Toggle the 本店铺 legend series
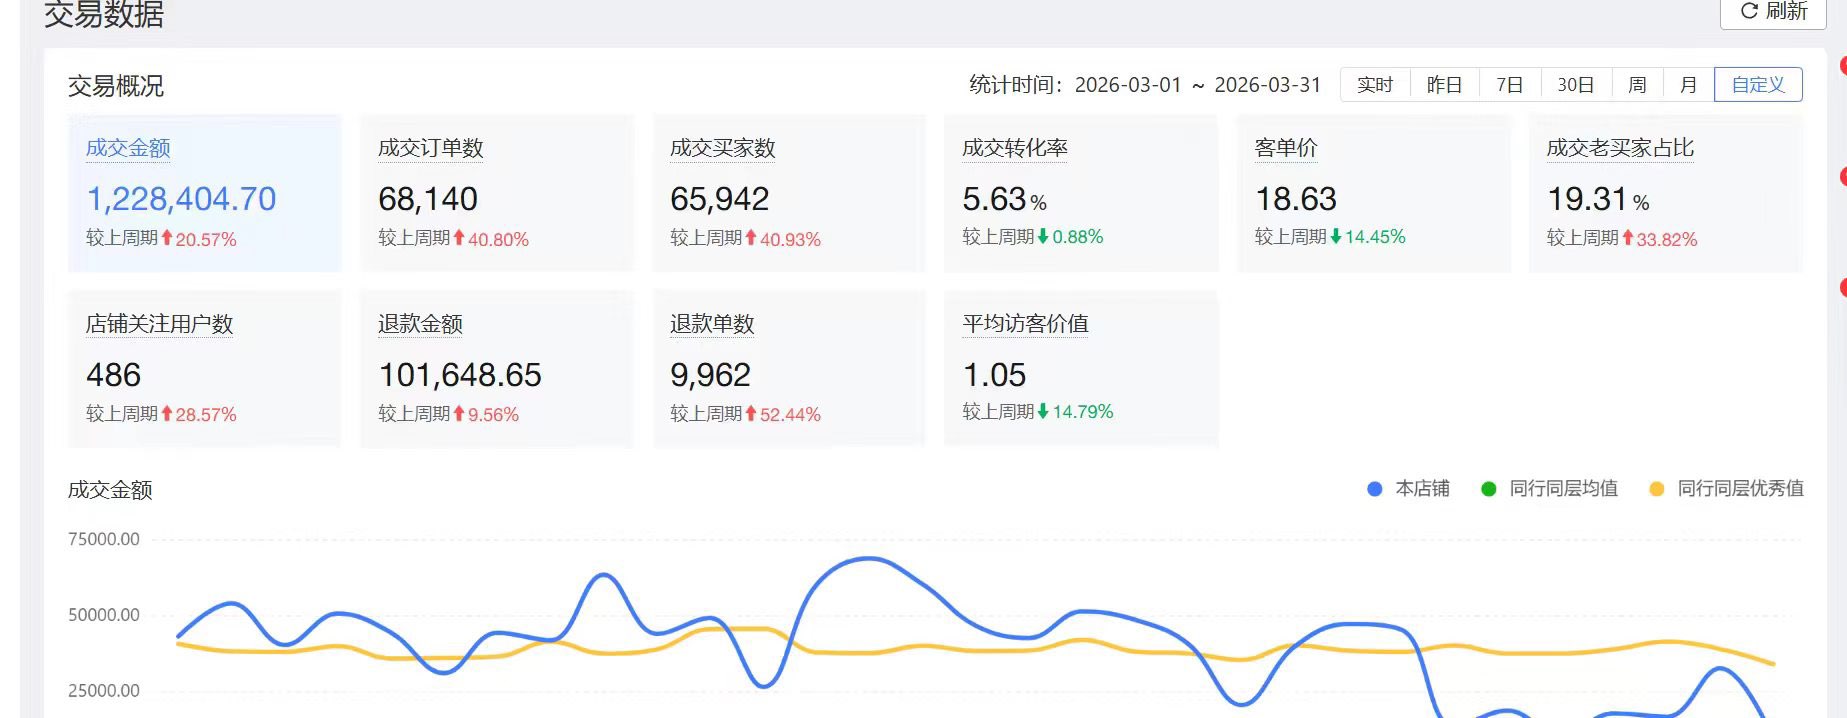The height and width of the screenshot is (718, 1847). pos(1408,489)
